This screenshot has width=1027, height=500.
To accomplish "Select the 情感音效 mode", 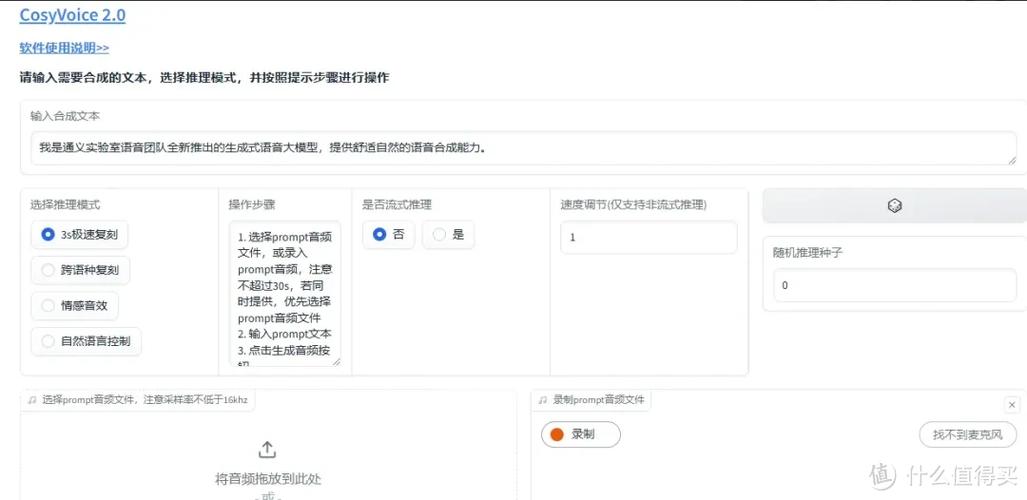I will [x=75, y=305].
